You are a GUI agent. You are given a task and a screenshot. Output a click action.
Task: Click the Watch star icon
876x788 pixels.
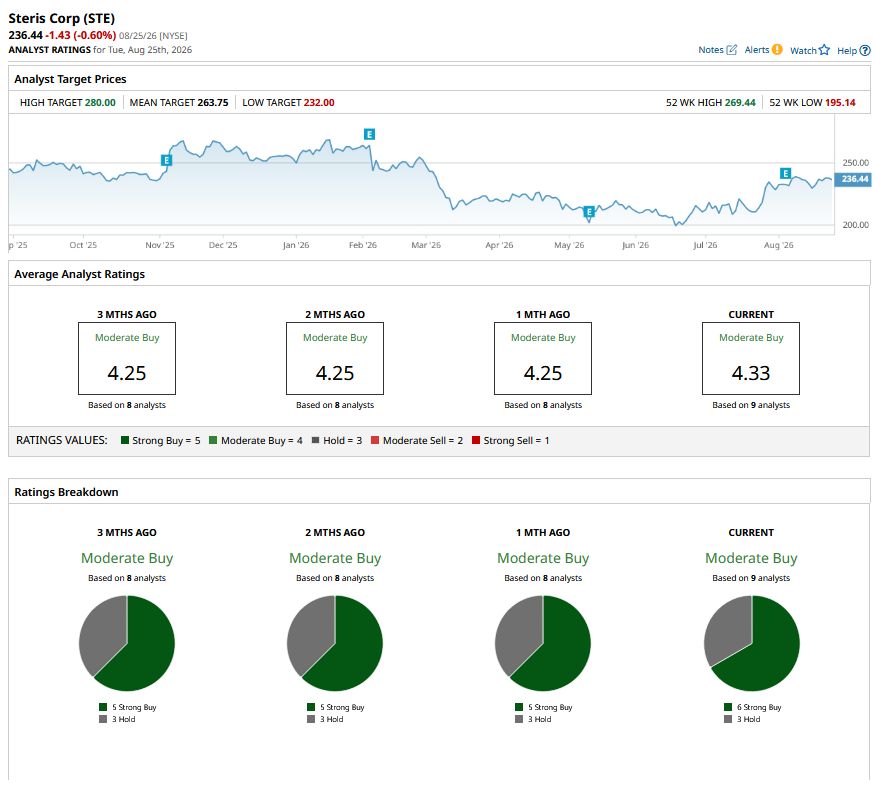824,50
